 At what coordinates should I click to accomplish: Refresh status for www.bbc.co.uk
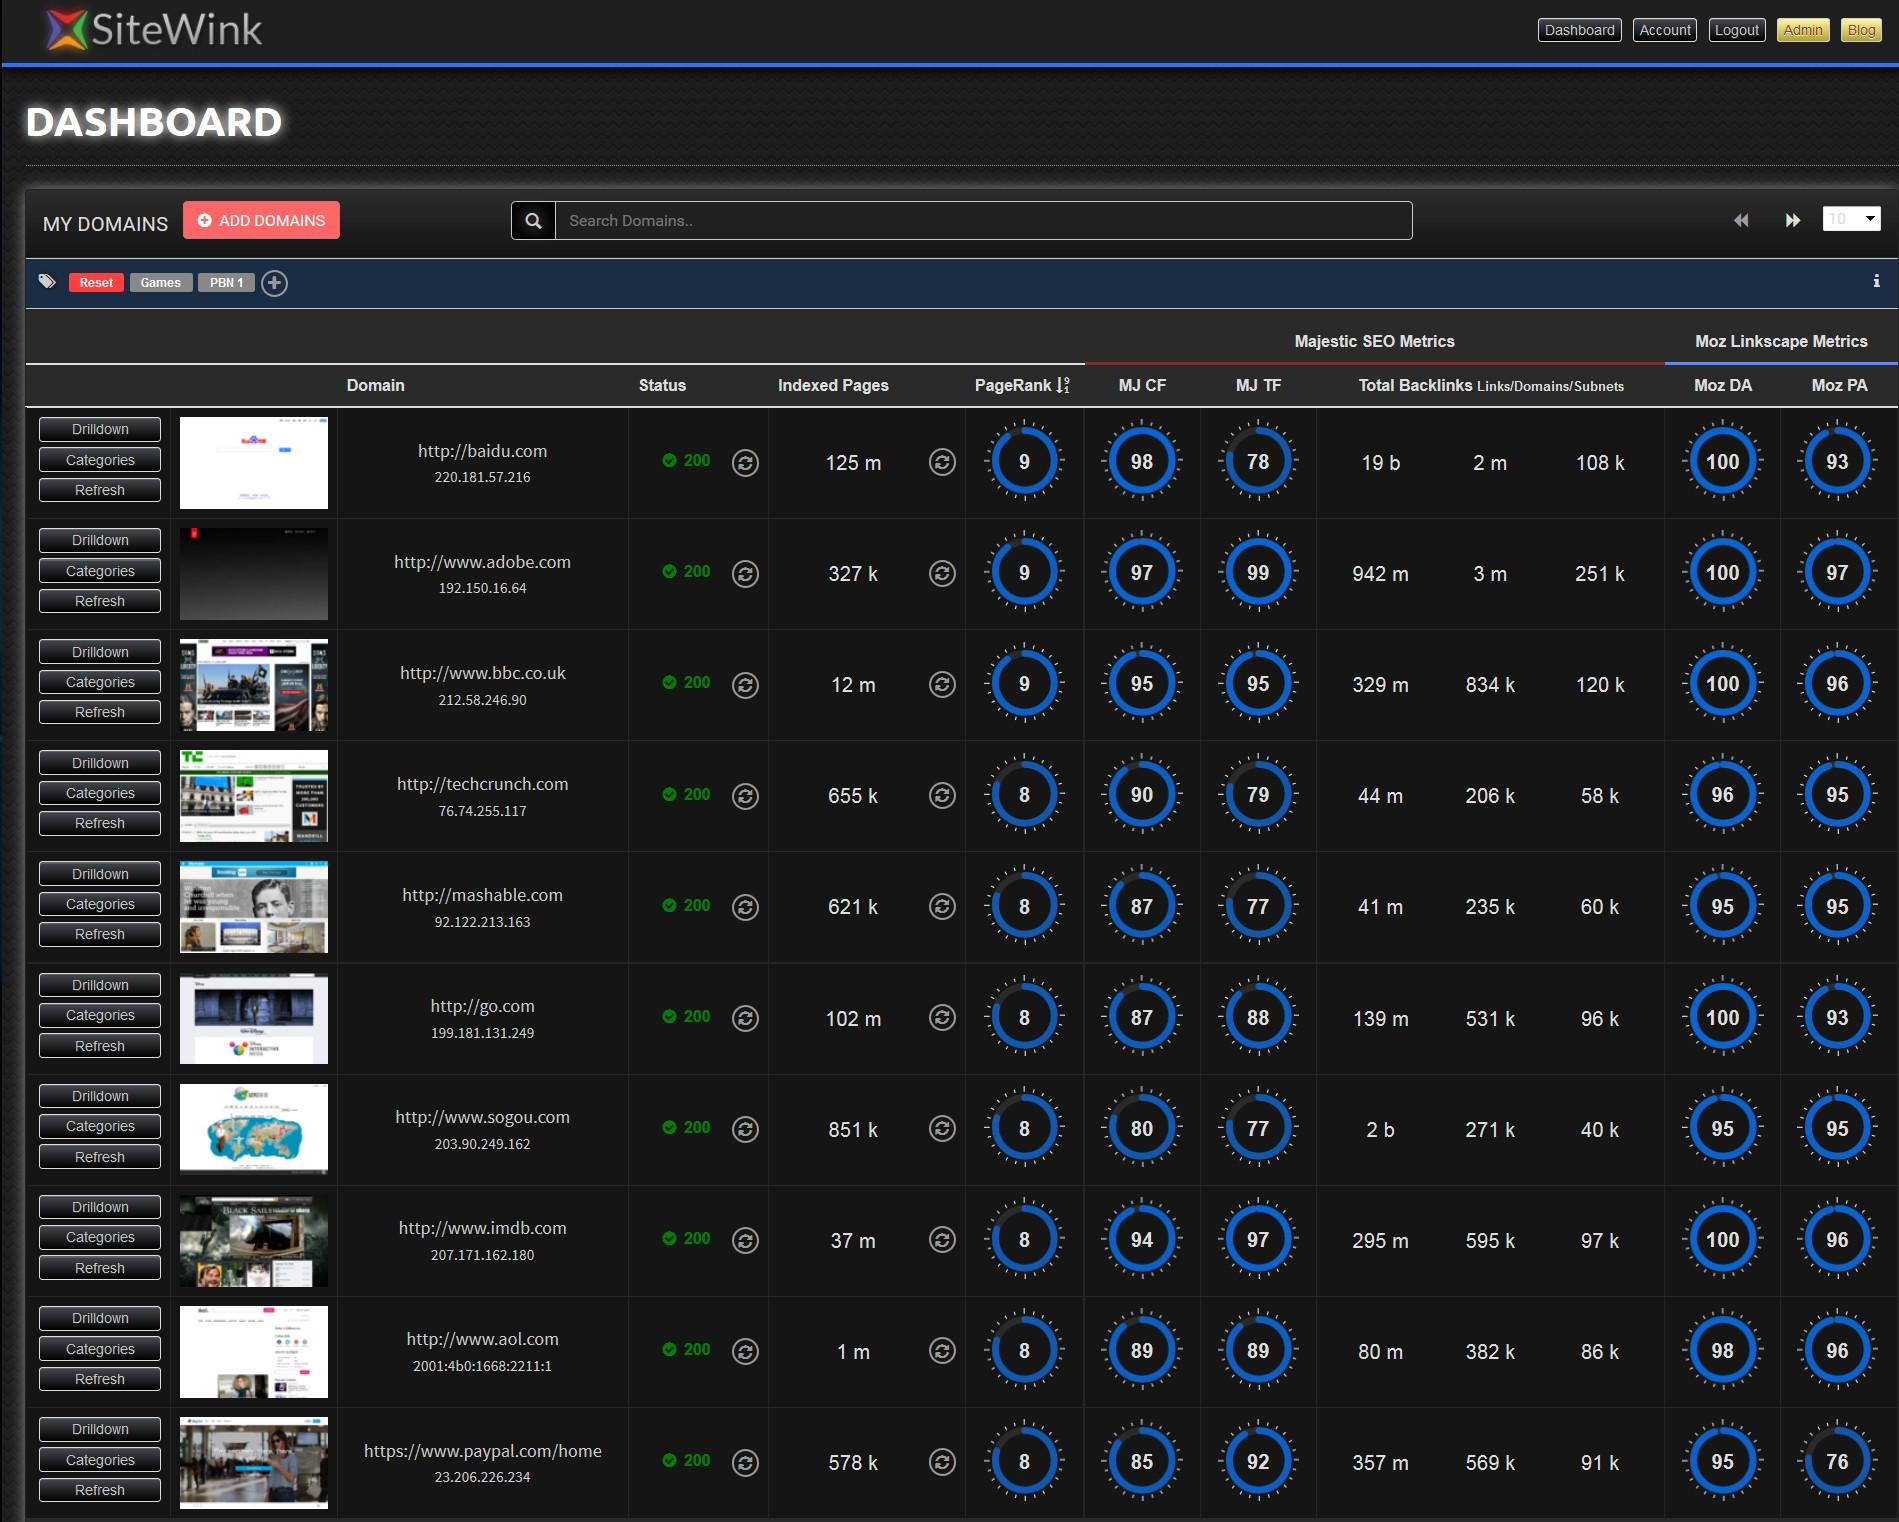(x=745, y=685)
